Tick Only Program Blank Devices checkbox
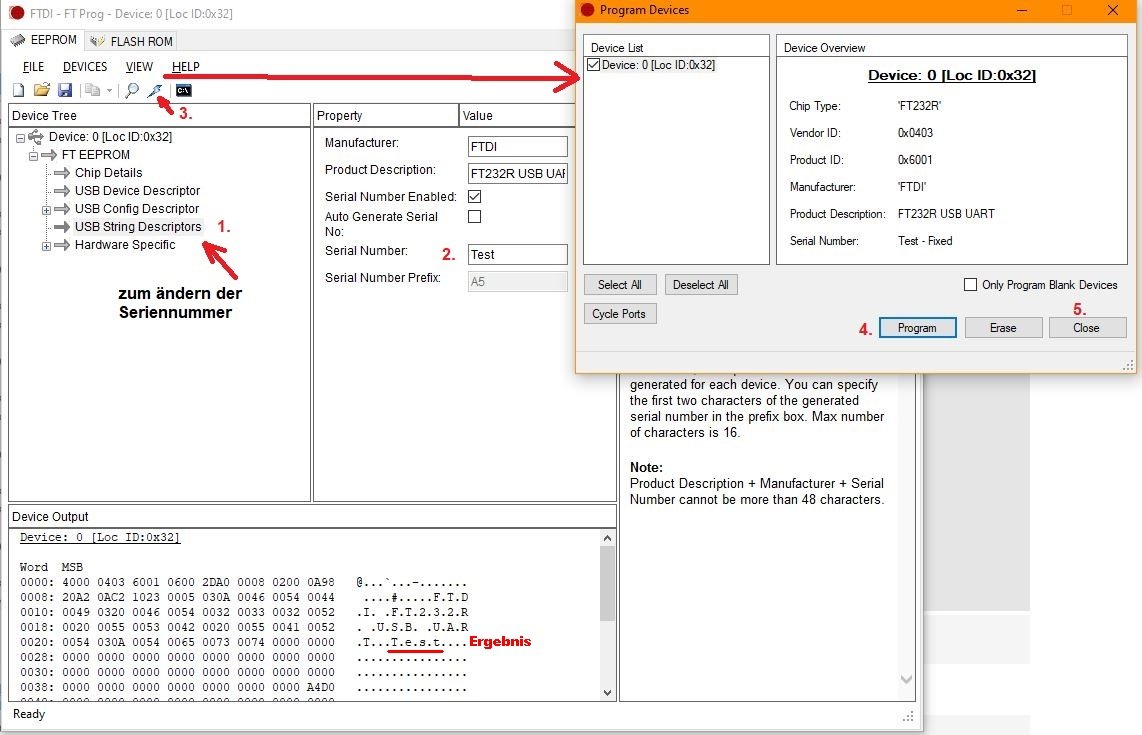This screenshot has width=1142, height=735. (x=970, y=285)
